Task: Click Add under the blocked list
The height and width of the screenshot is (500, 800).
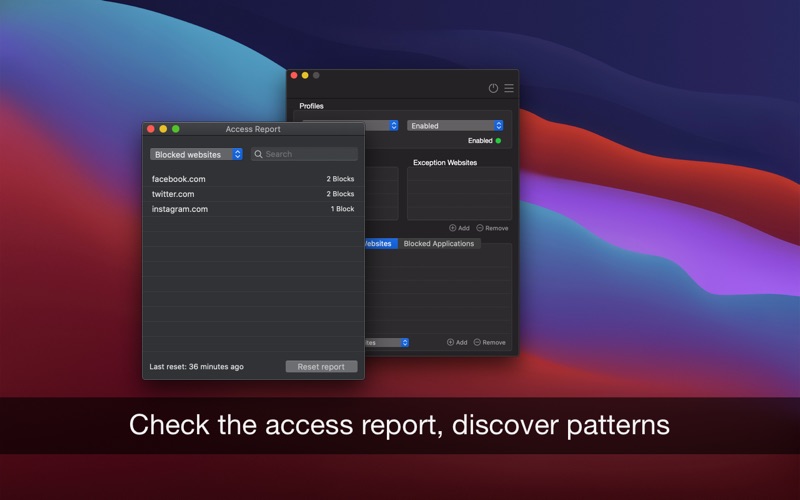Action: [457, 342]
